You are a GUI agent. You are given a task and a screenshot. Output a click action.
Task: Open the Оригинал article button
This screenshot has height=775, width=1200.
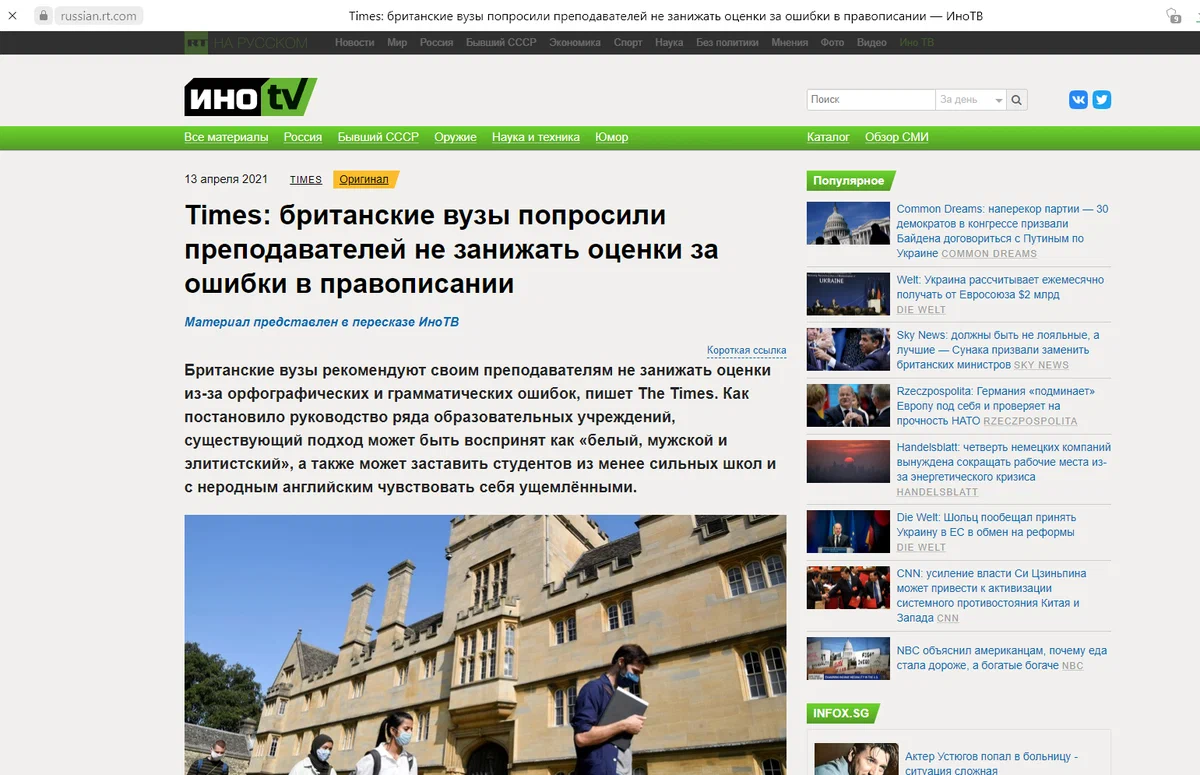(365, 180)
